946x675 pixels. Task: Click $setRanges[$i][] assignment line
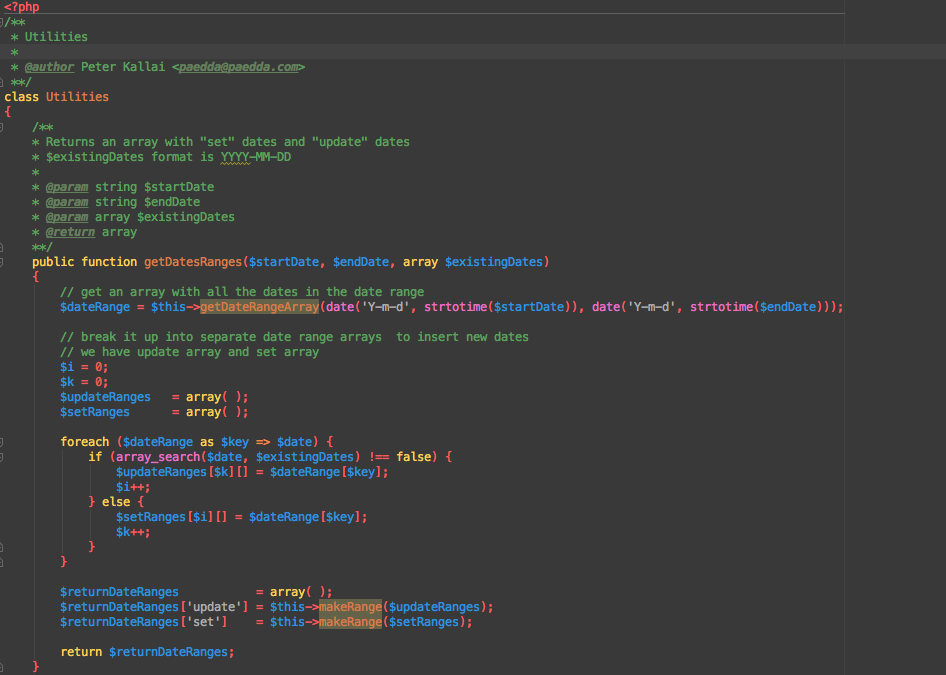pyautogui.click(x=242, y=517)
